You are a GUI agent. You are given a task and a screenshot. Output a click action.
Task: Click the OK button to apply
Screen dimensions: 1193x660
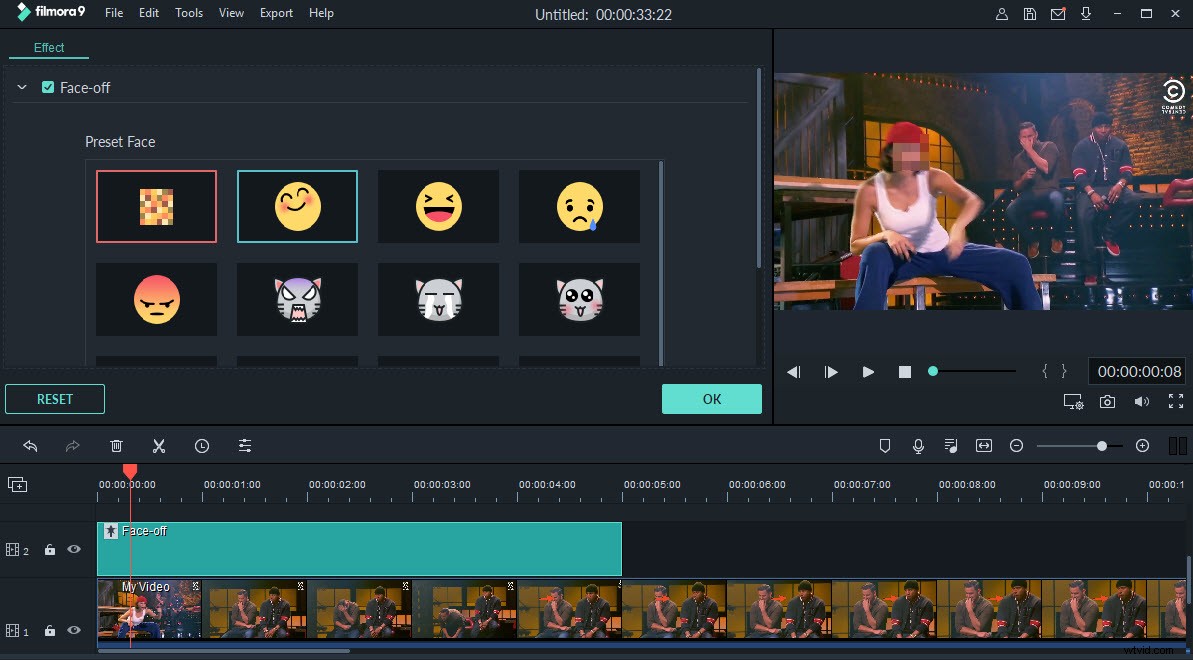click(x=711, y=398)
